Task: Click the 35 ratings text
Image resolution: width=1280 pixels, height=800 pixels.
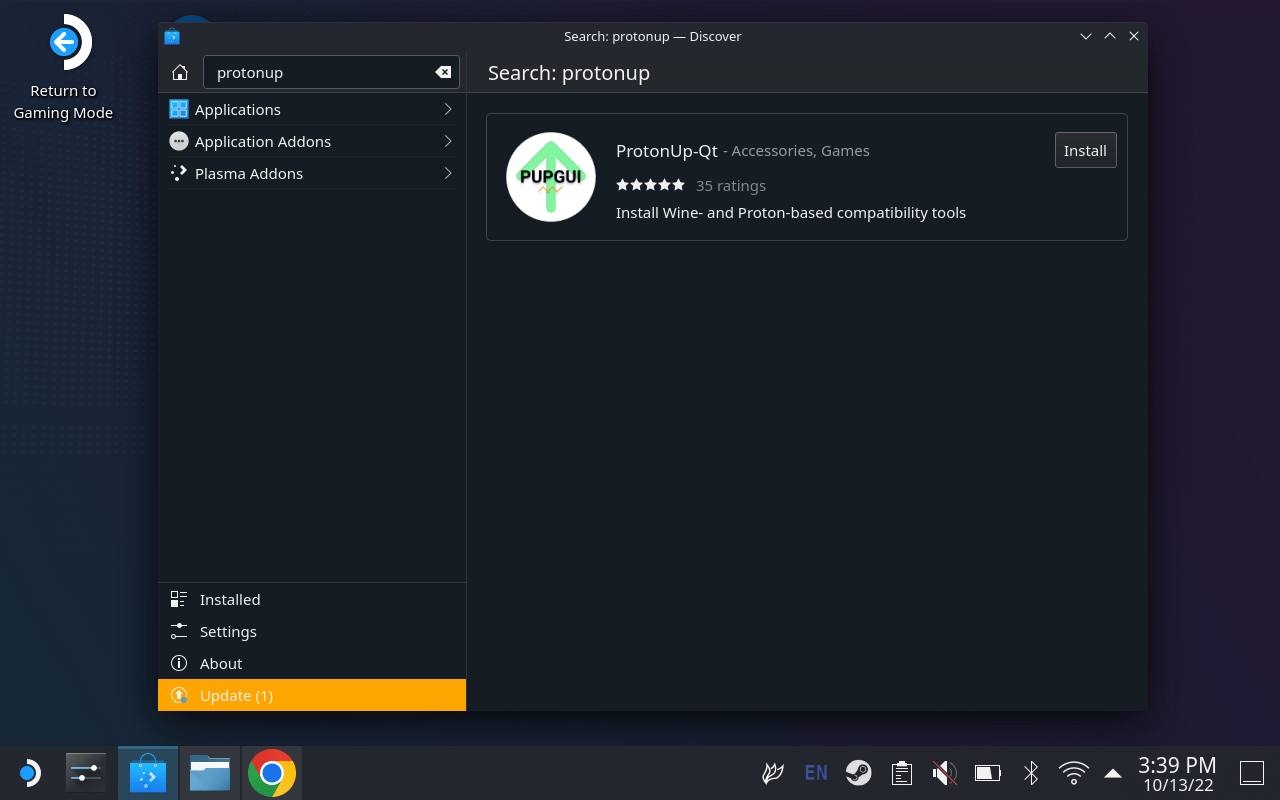Action: coord(731,185)
